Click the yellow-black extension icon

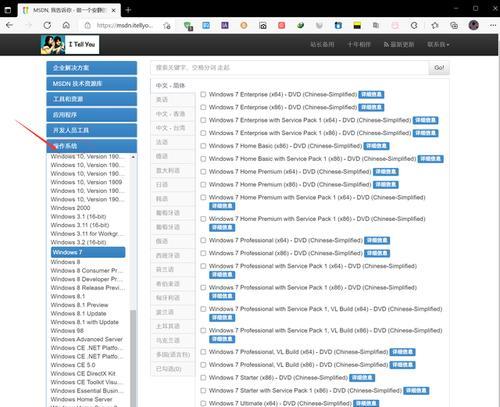[x=357, y=25]
